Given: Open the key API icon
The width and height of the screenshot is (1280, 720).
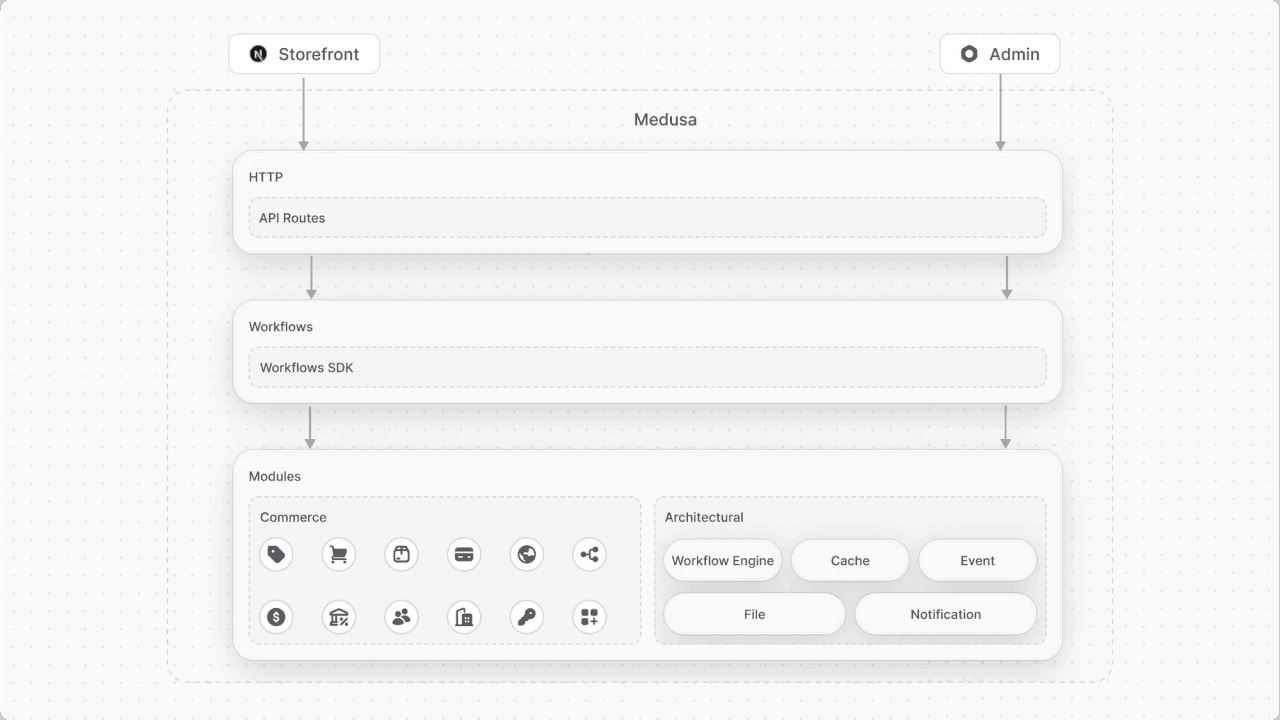Looking at the screenshot, I should pos(527,617).
